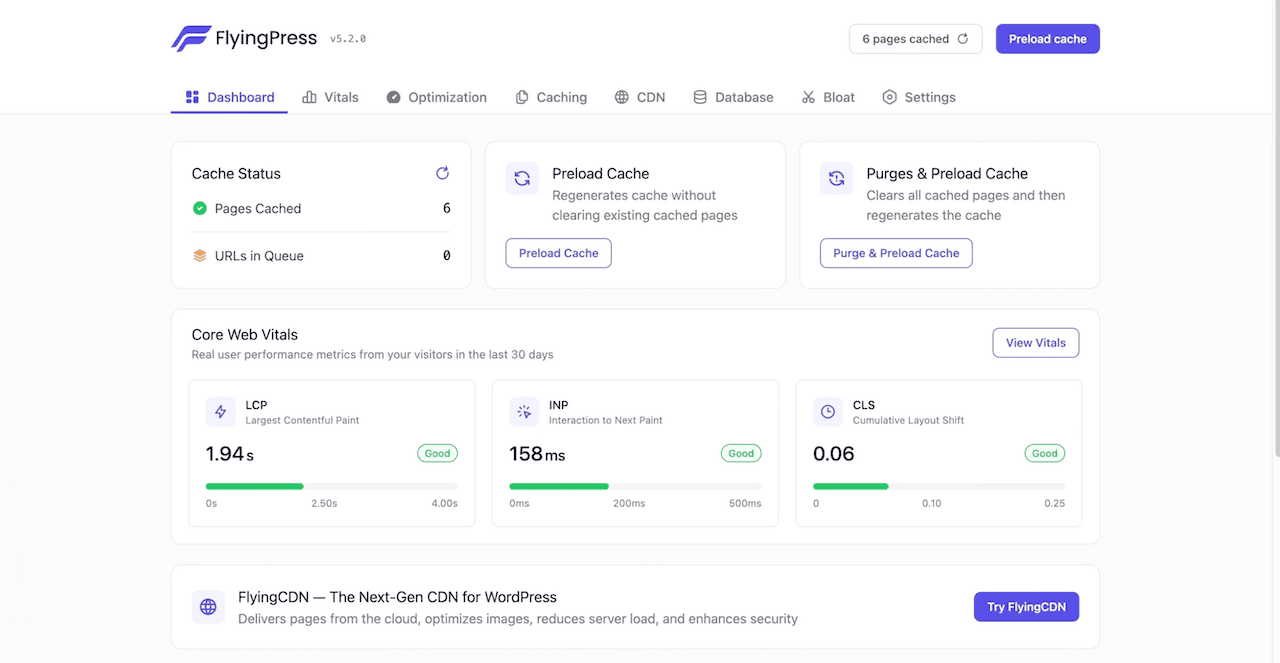
Task: Open View Vitals
Action: [1035, 342]
